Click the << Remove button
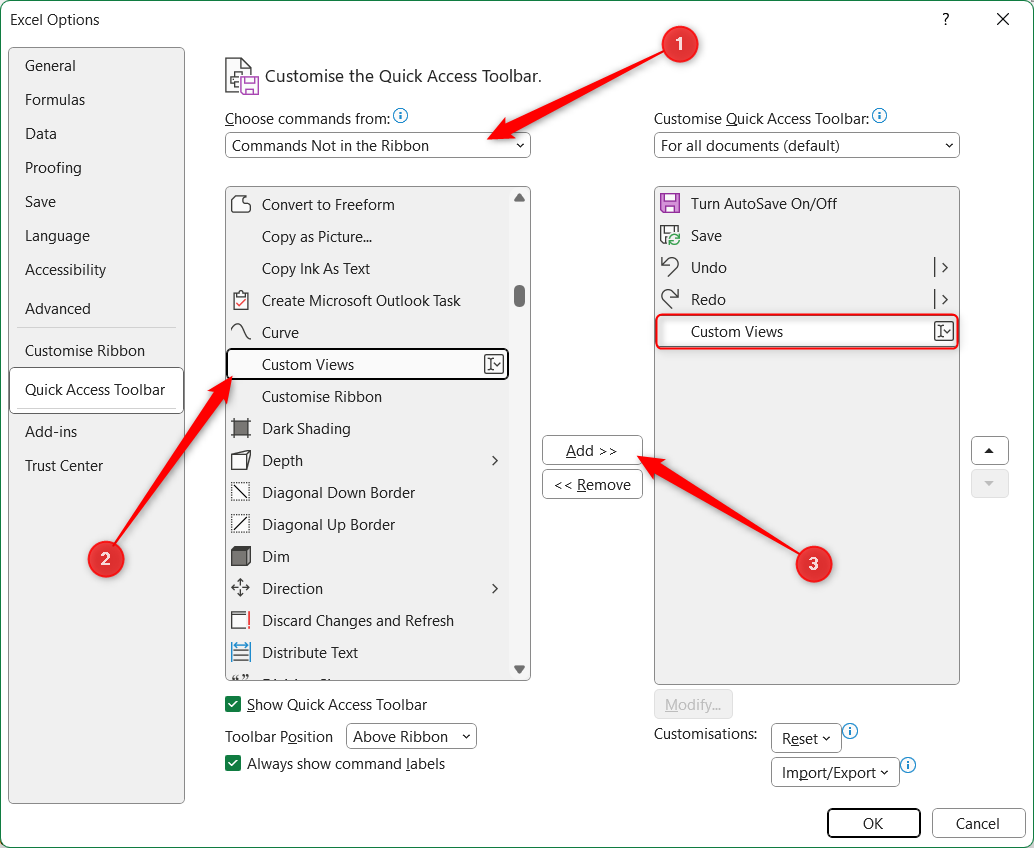Screen dimensions: 1034x848 (x=592, y=485)
